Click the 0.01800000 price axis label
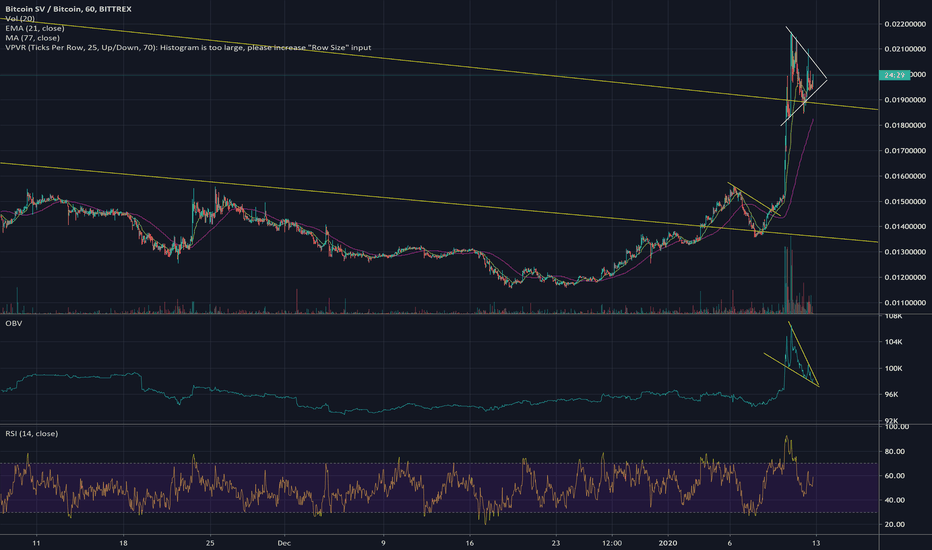Screen dimensions: 932x550 tap(905, 125)
